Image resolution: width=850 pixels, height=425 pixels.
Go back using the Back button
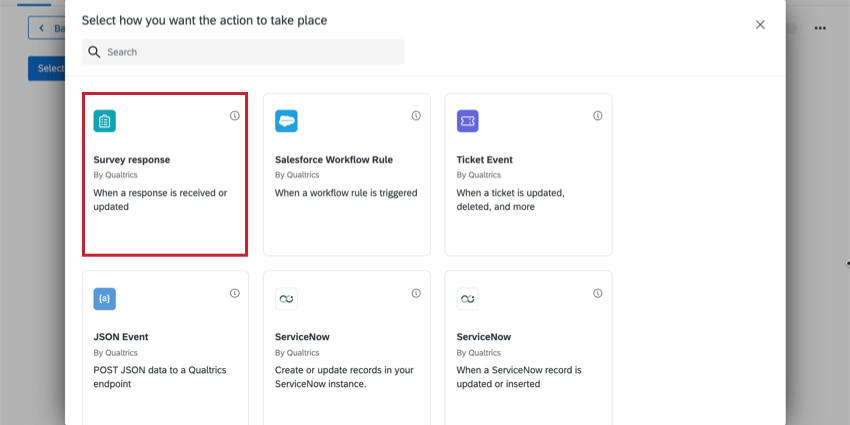coord(47,28)
